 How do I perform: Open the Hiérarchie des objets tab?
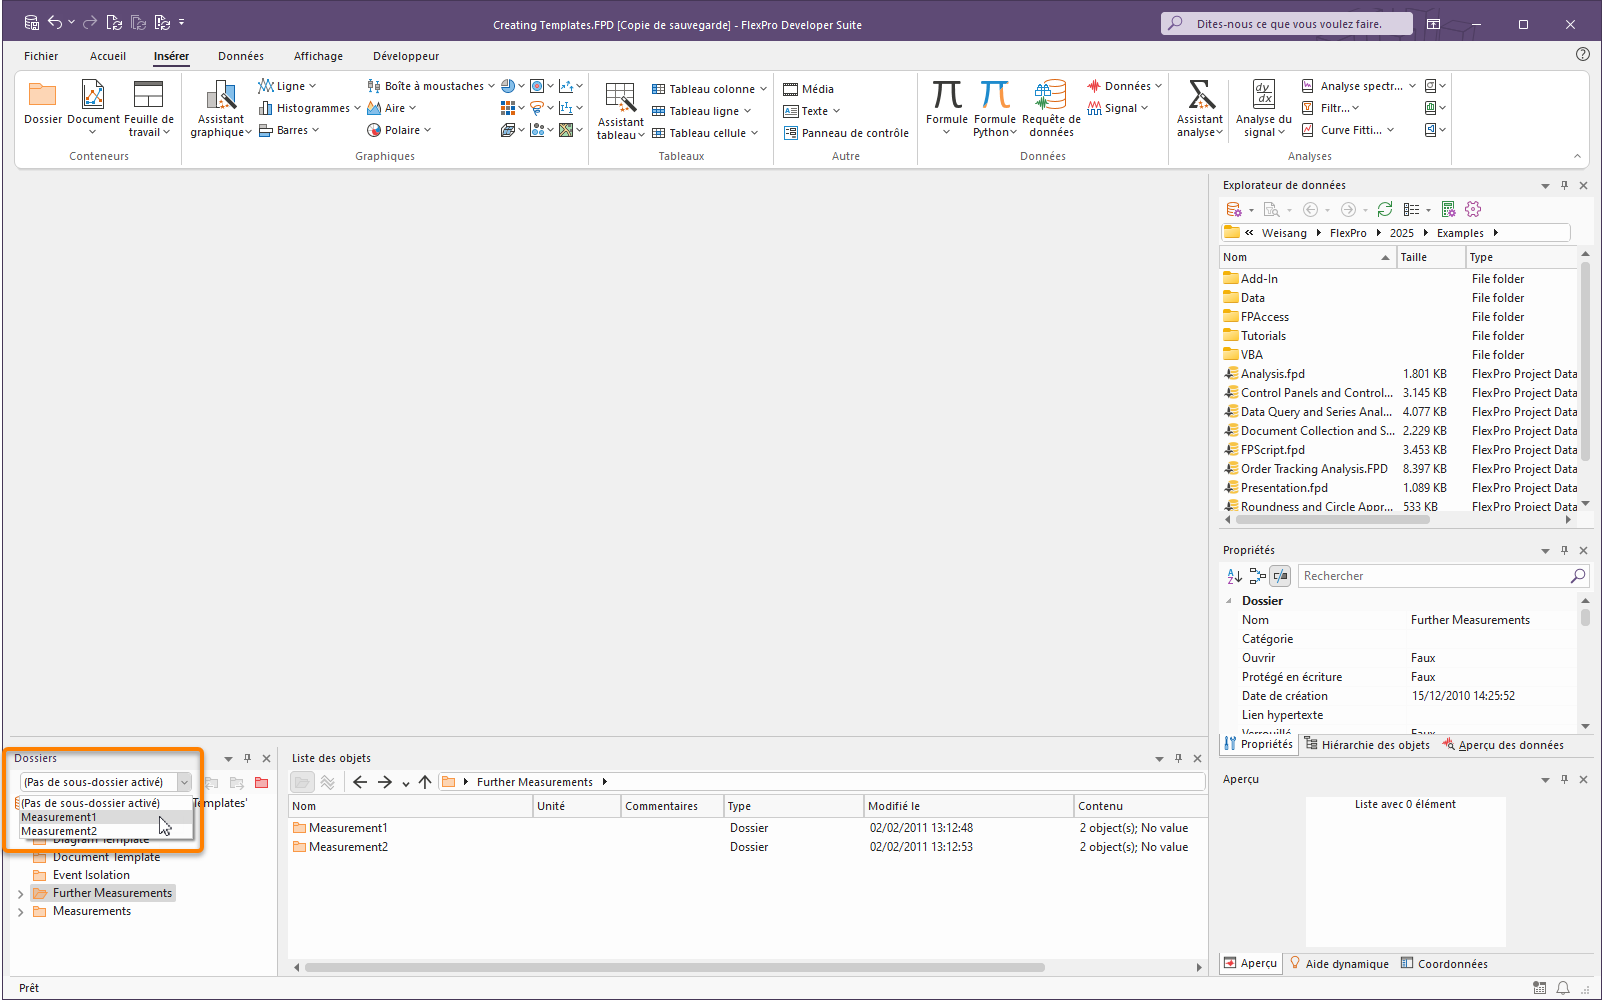pyautogui.click(x=1366, y=745)
